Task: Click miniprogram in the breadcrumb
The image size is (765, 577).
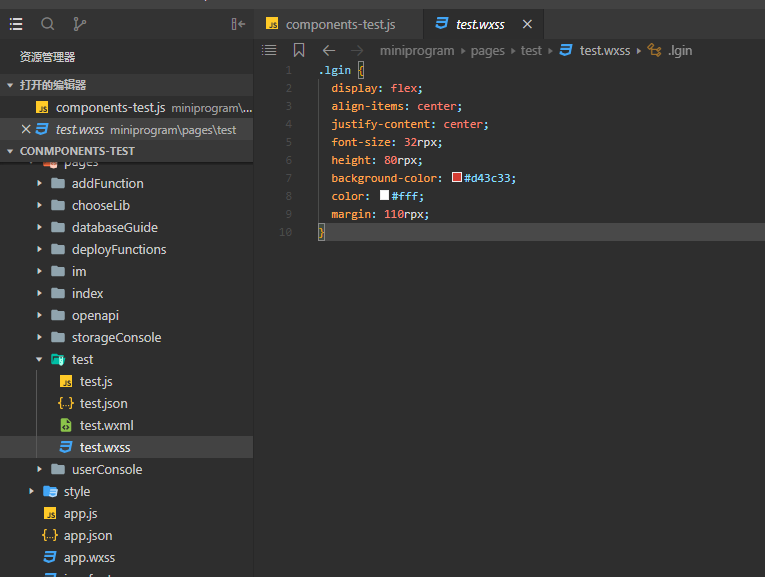Action: point(417,51)
